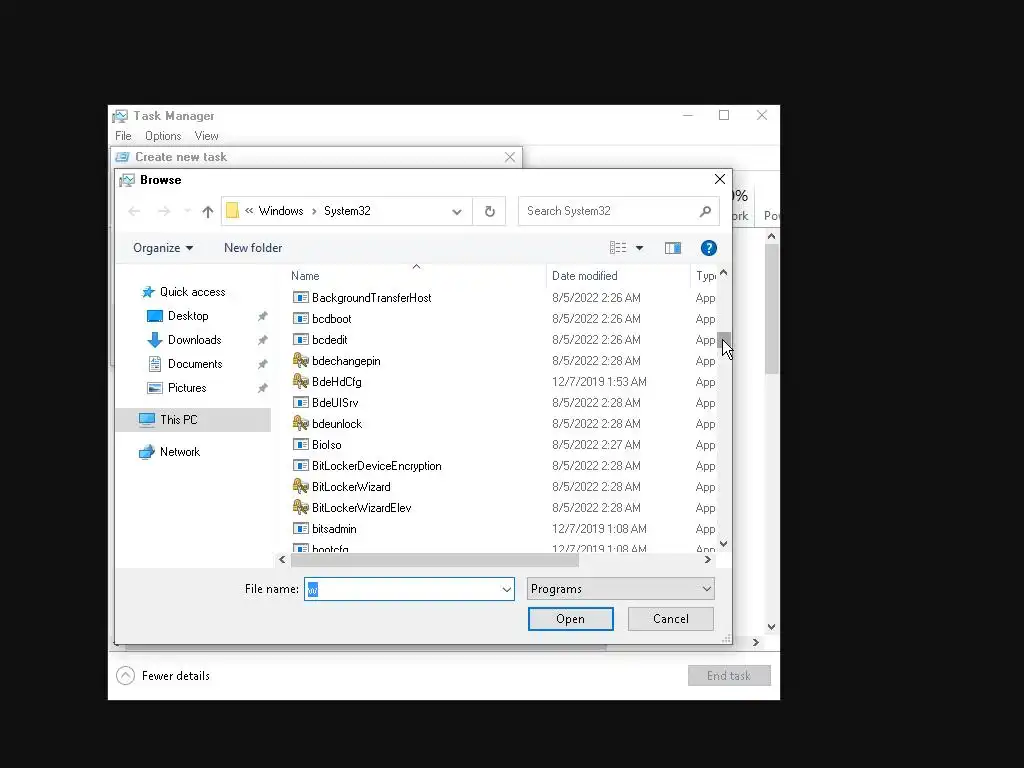The width and height of the screenshot is (1024, 768).
Task: Toggle the preview pane icon
Action: tap(673, 248)
